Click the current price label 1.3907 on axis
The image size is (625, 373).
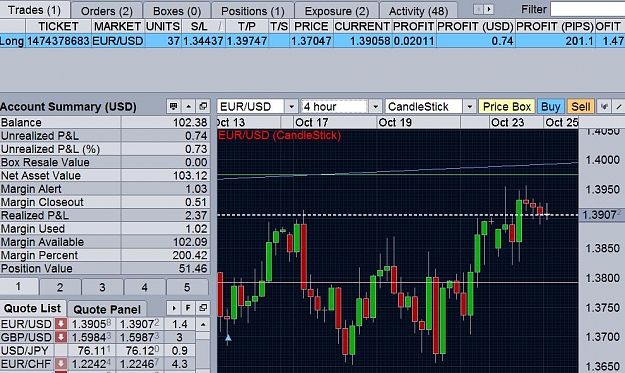[601, 215]
